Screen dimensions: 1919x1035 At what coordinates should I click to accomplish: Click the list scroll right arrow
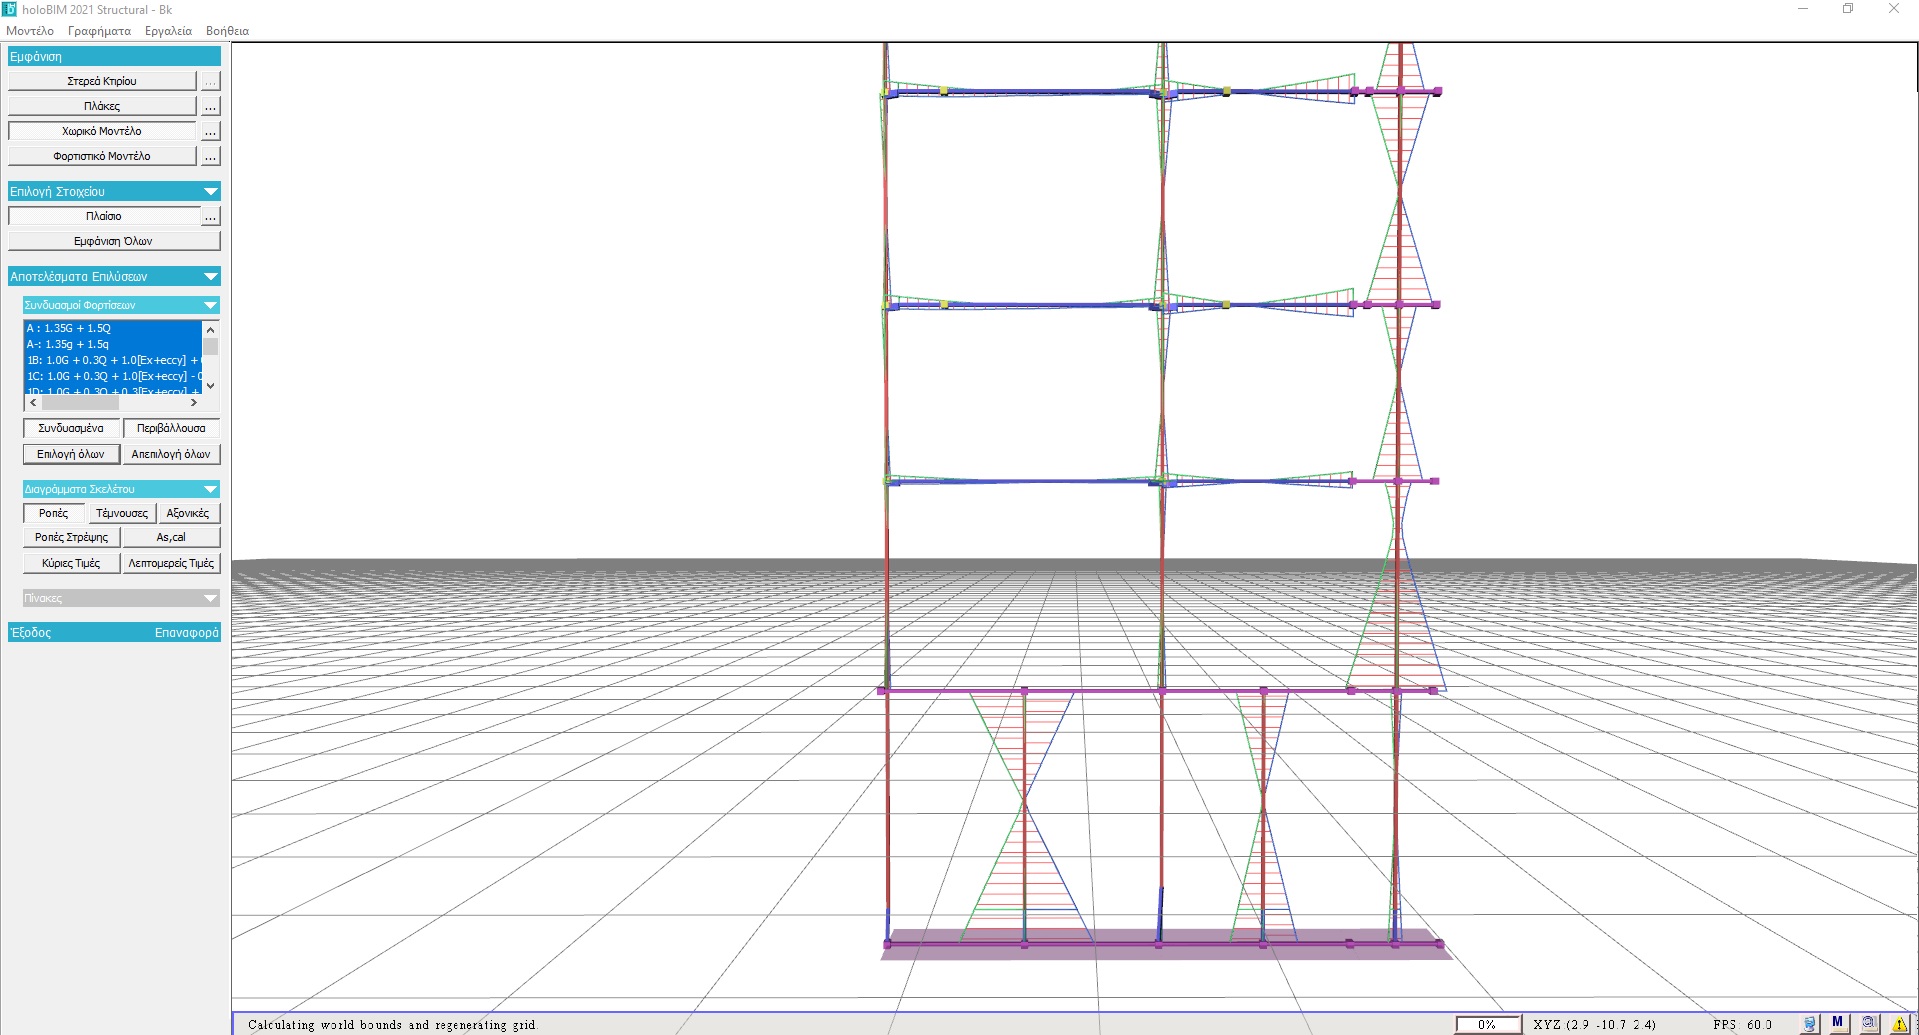(194, 403)
